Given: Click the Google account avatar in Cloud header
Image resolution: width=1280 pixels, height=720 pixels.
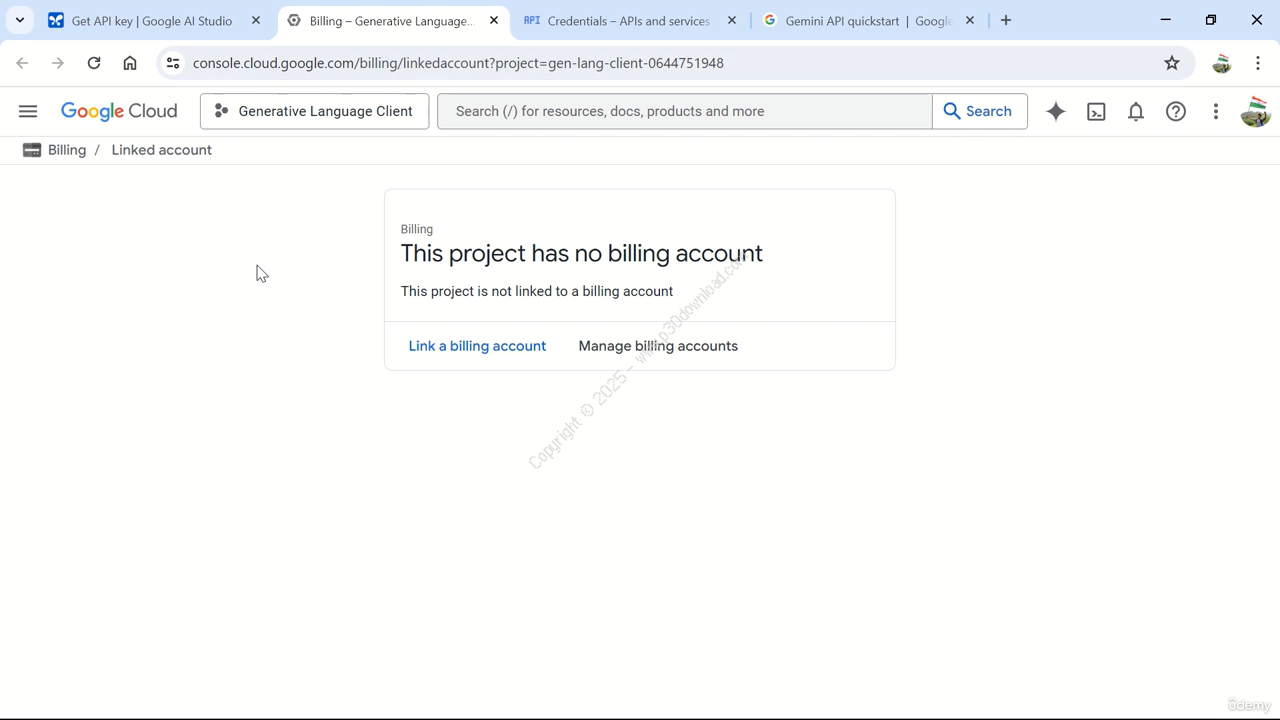Looking at the screenshot, I should [x=1255, y=111].
